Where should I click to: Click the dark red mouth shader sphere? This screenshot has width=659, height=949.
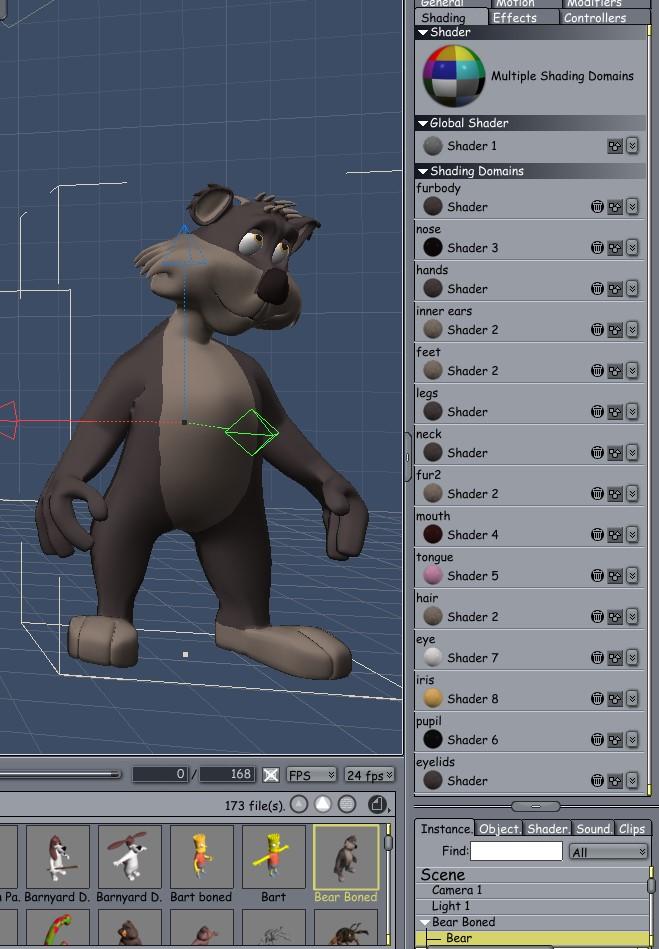(x=433, y=535)
